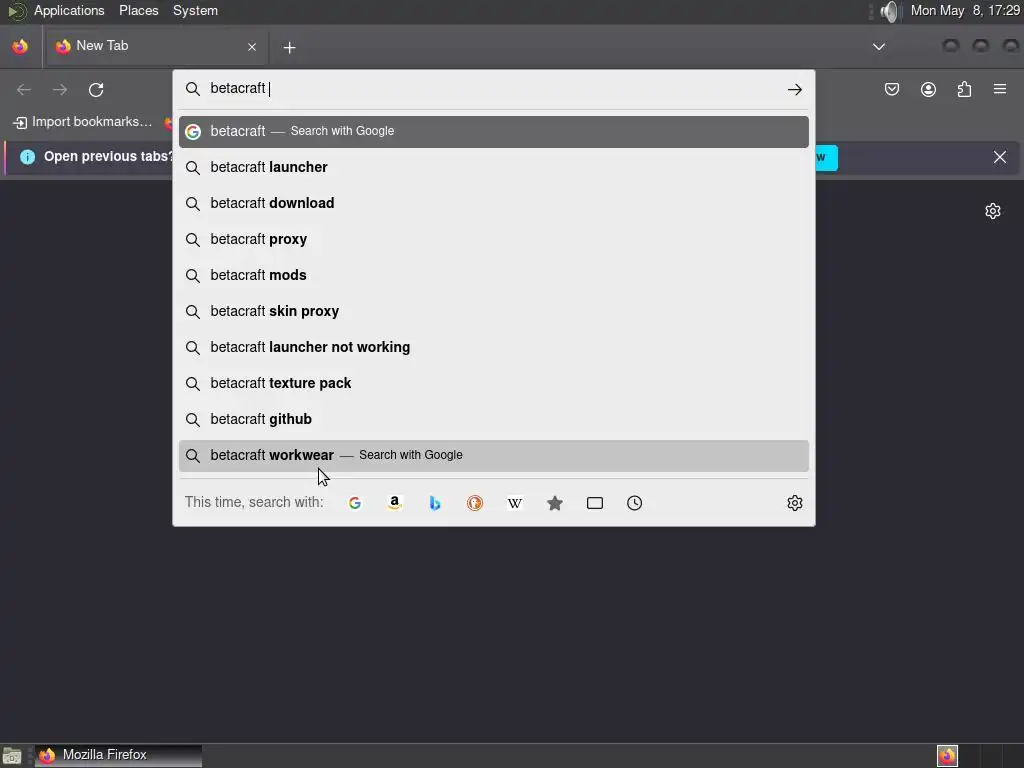The image size is (1024, 768).
Task: Click the address bar text field
Action: pyautogui.click(x=493, y=89)
